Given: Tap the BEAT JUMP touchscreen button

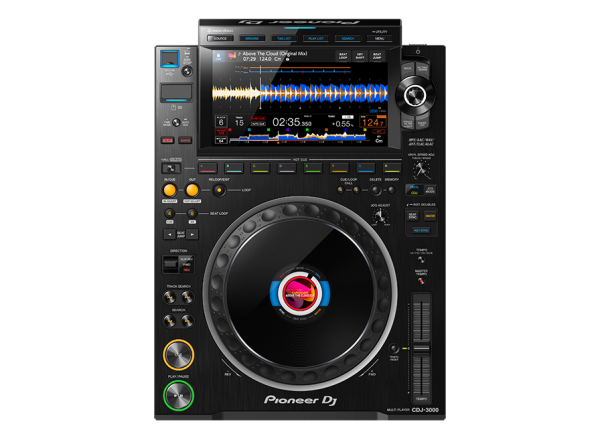Looking at the screenshot, I should point(377,56).
